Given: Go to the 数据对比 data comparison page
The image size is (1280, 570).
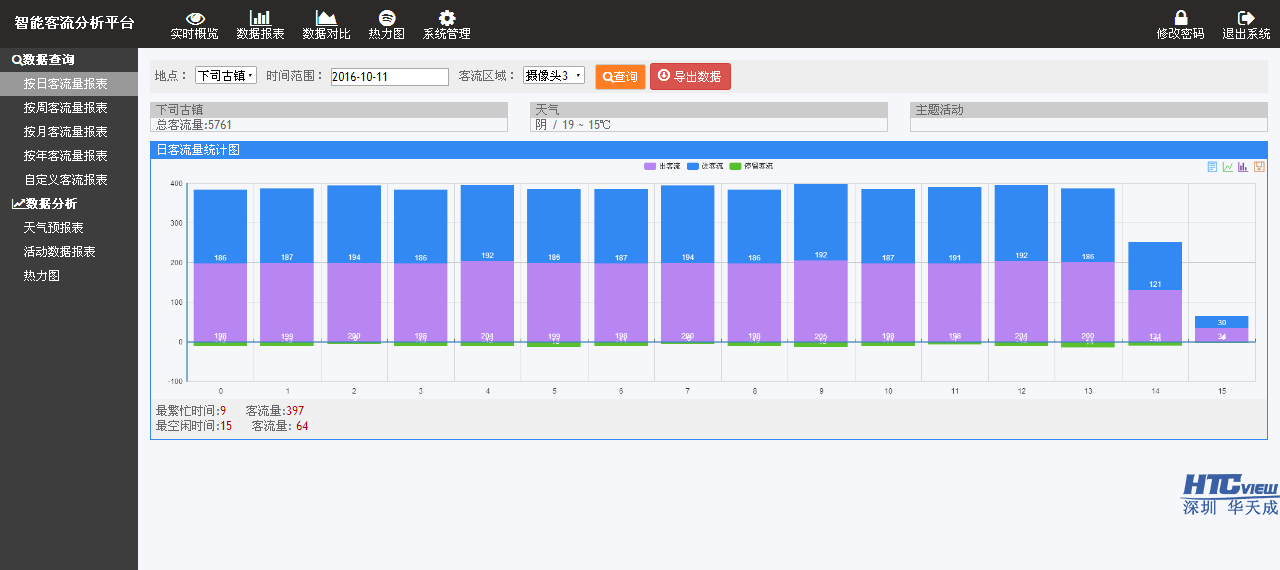Looking at the screenshot, I should coord(326,24).
